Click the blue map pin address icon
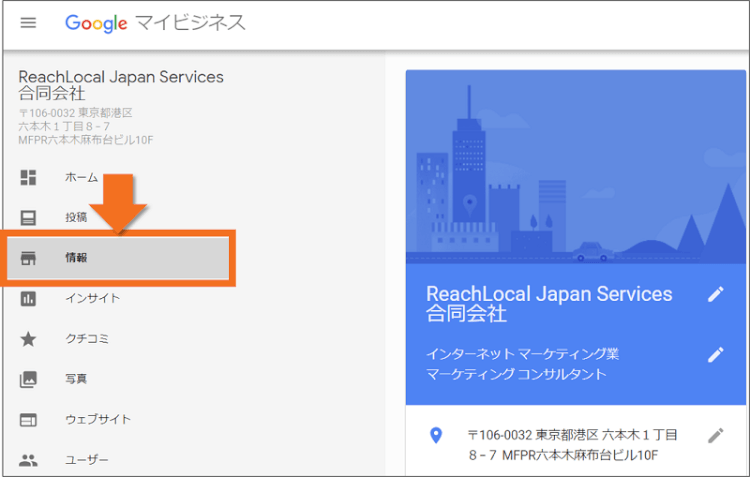 point(436,435)
